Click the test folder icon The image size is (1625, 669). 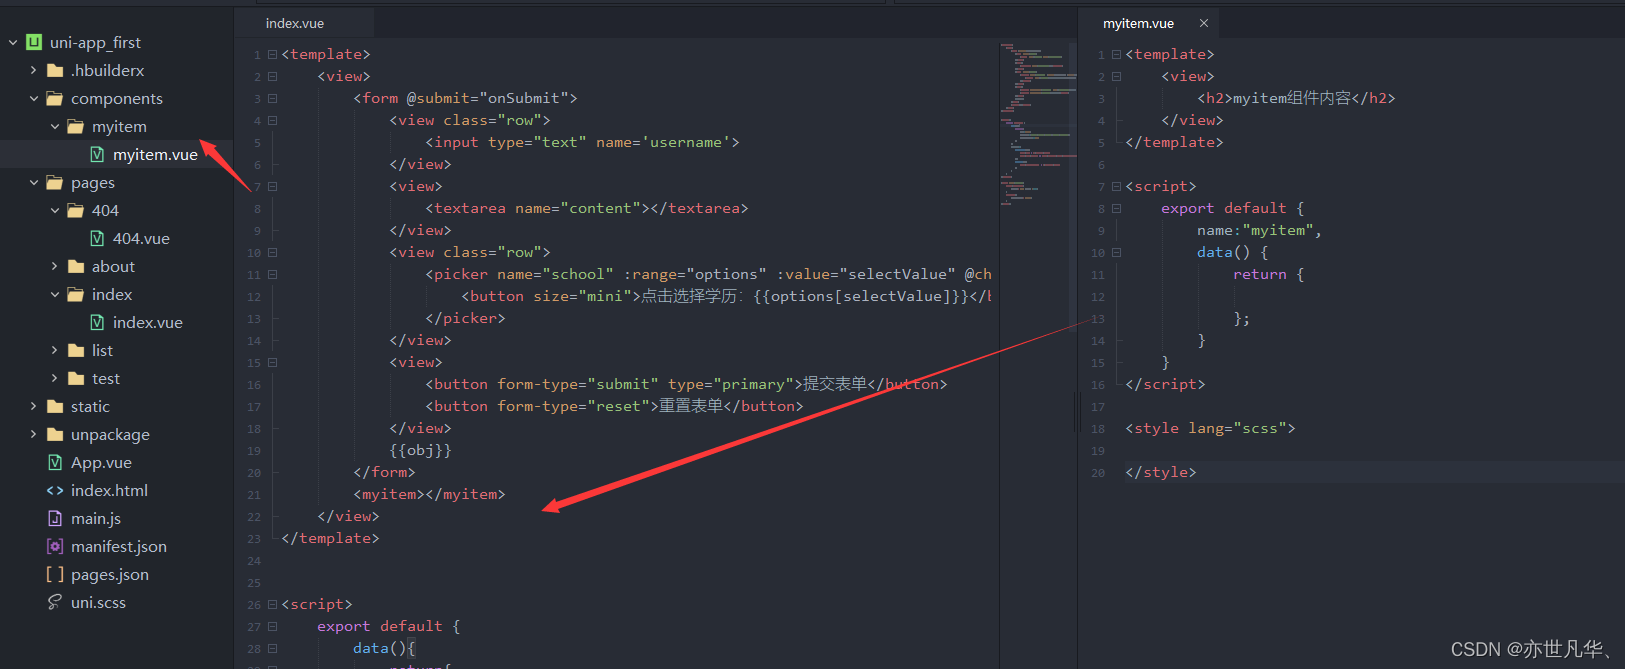click(x=76, y=378)
